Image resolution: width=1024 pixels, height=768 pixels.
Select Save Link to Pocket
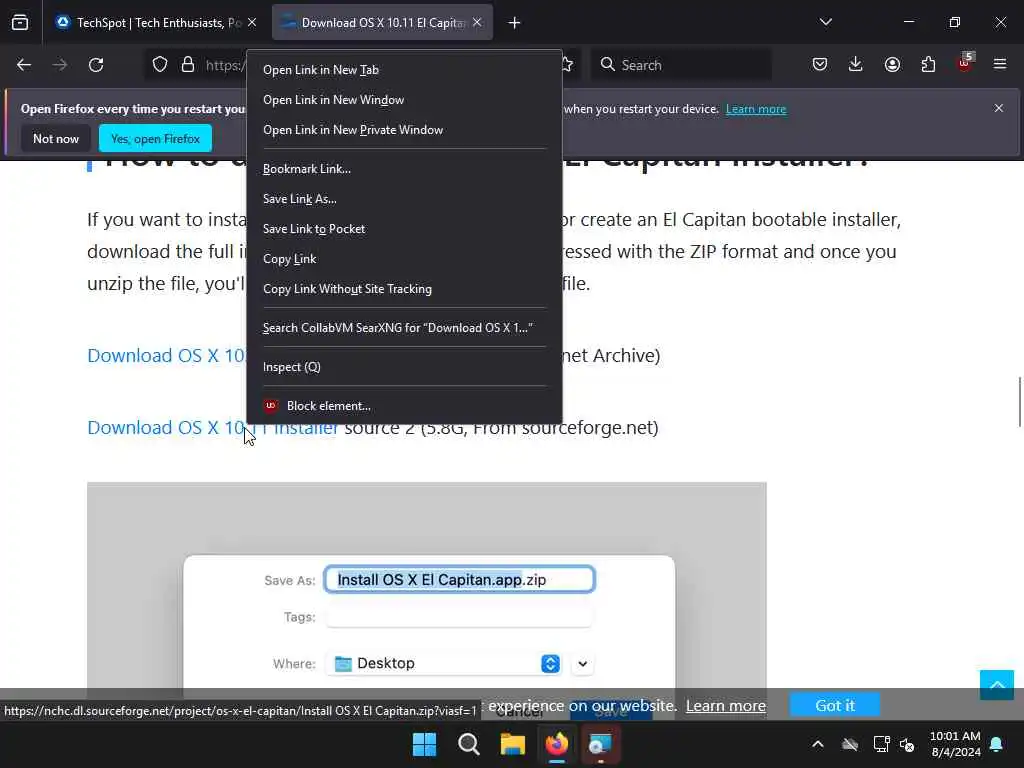click(404, 229)
